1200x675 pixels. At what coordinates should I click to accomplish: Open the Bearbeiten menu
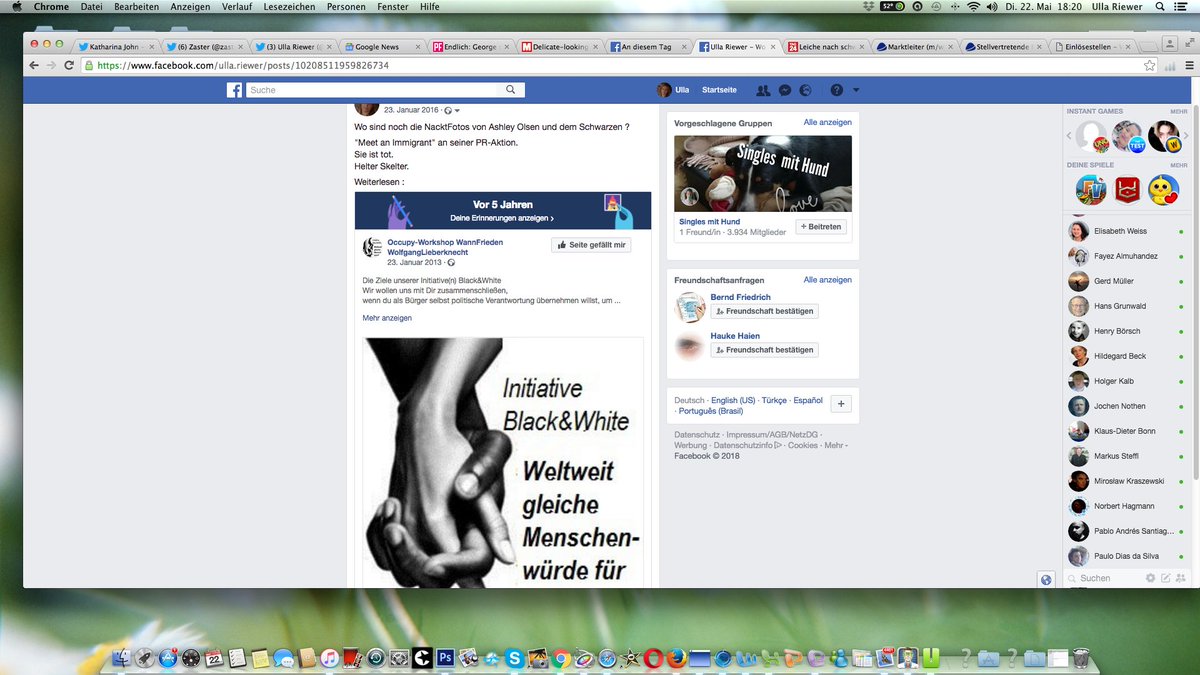[x=136, y=7]
